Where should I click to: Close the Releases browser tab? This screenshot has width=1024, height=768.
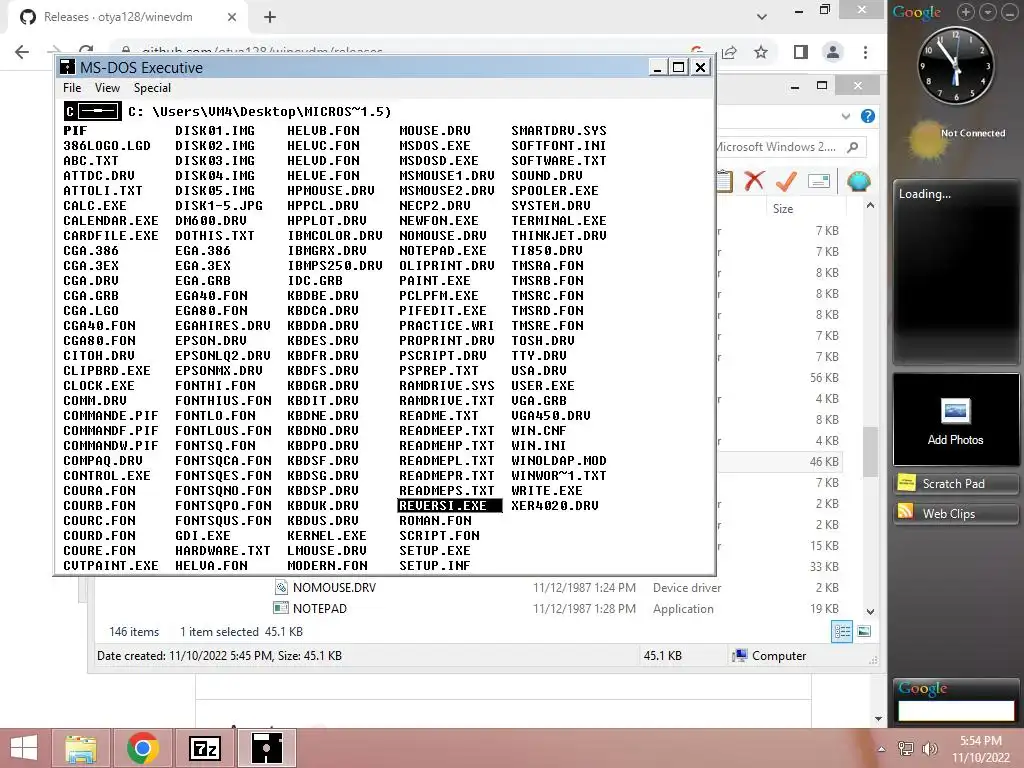232,17
